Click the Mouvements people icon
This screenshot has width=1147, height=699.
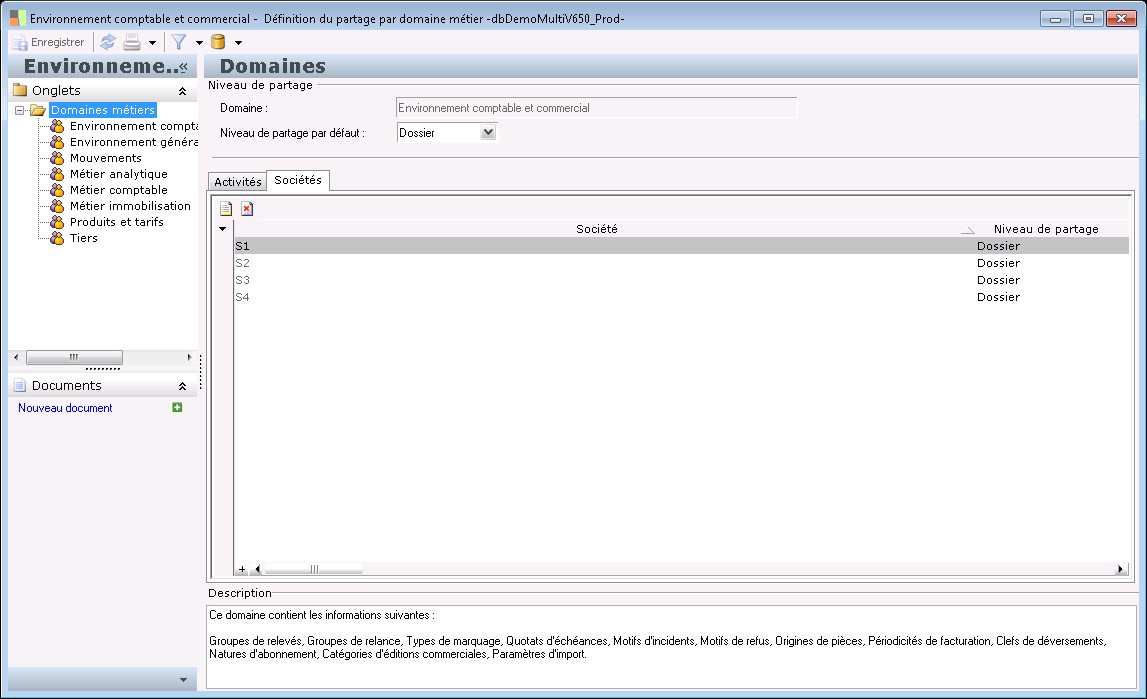[57, 158]
